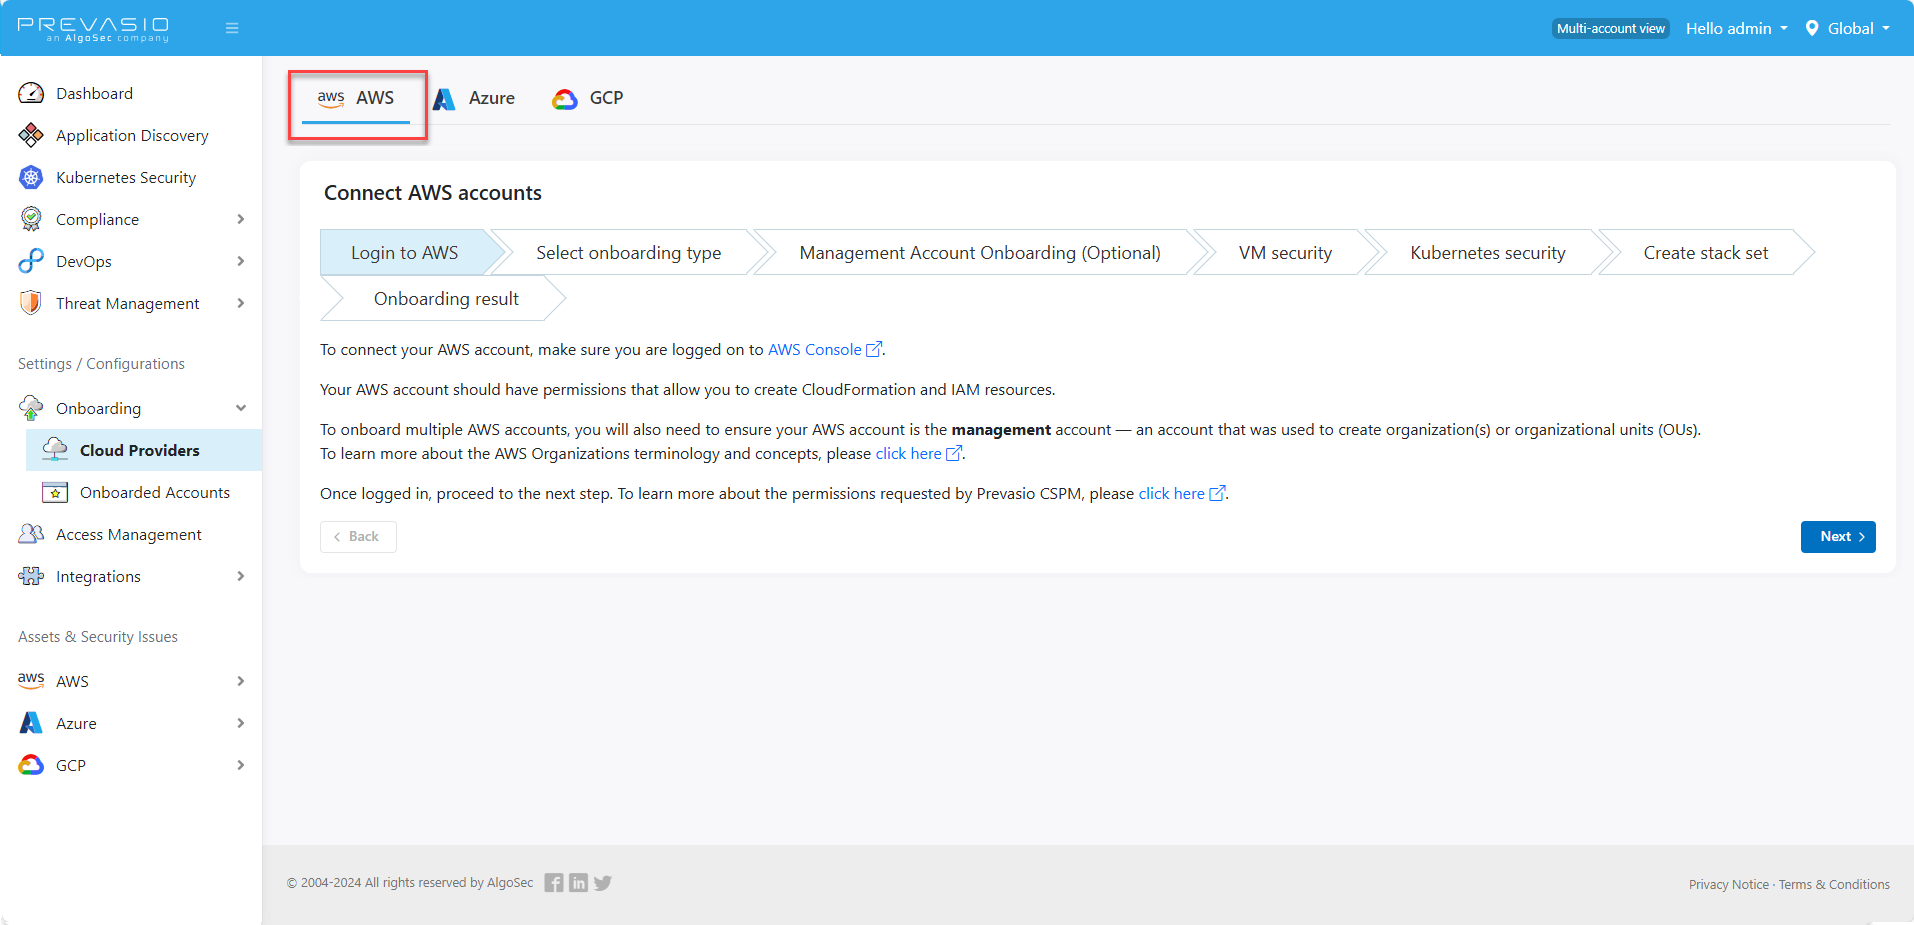Click here link about Prevasio CSPM permissions

pyautogui.click(x=1172, y=493)
